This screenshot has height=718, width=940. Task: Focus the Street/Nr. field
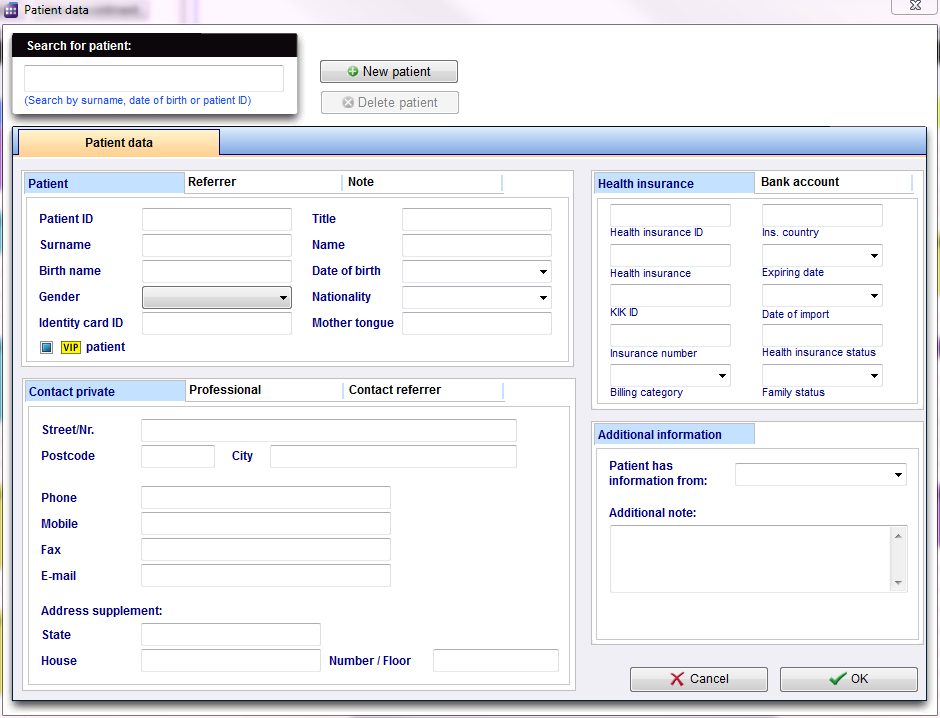(x=329, y=430)
